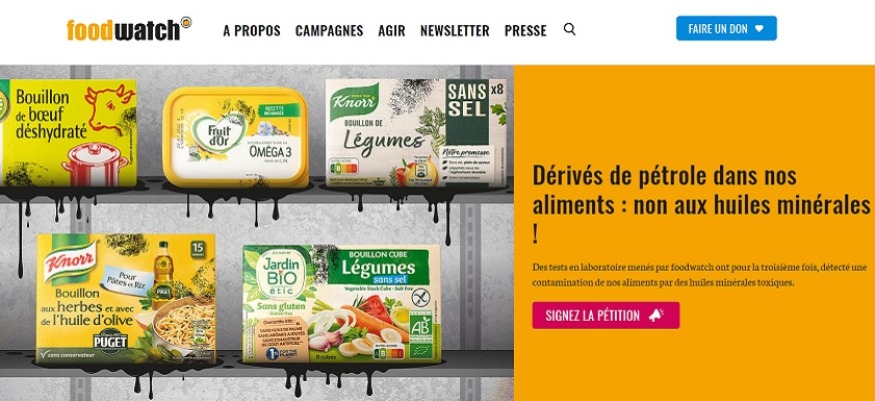This screenshot has height=401, width=875.
Task: Click the foodwatch logo
Action: click(129, 30)
